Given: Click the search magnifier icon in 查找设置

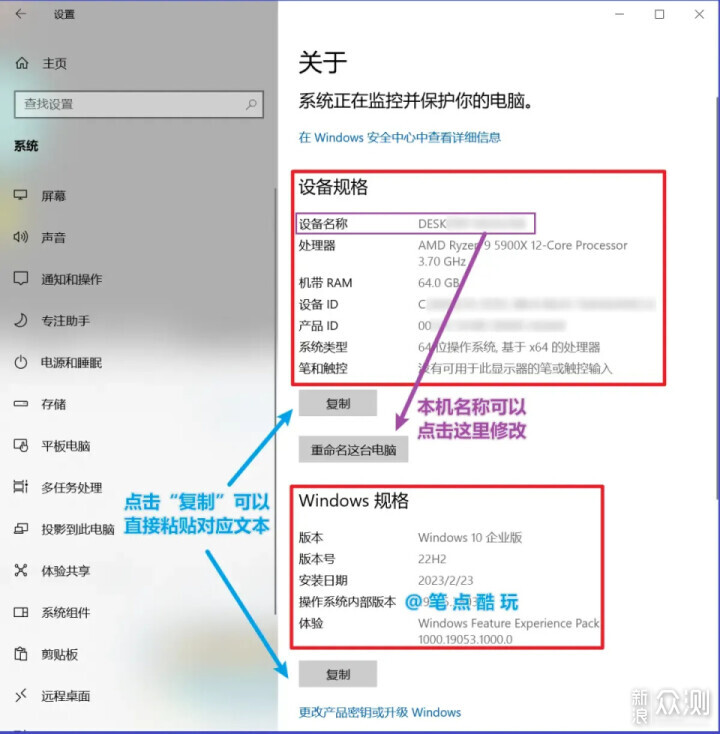Looking at the screenshot, I should pos(251,104).
